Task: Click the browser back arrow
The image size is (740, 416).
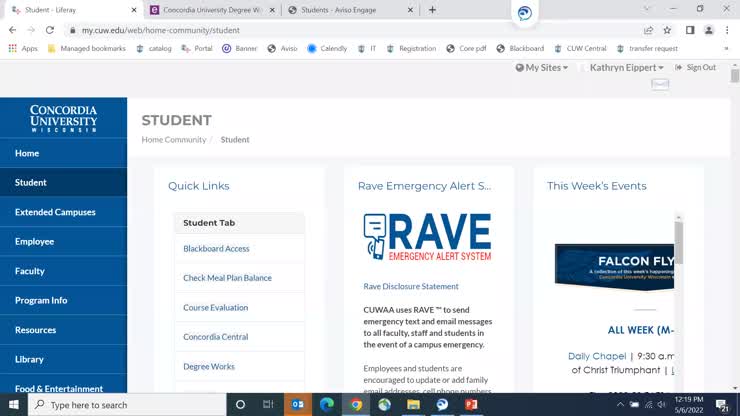Action: click(x=13, y=30)
